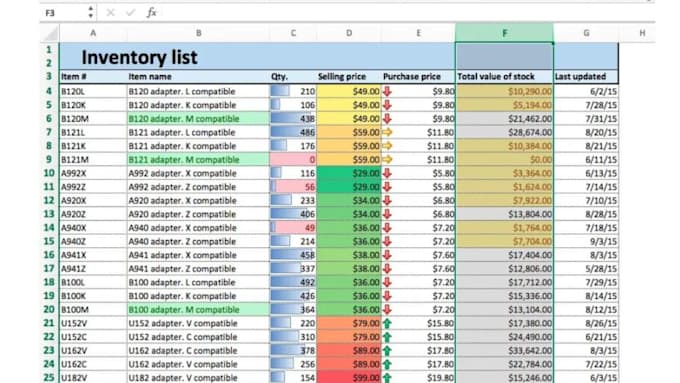Click $89.00 selling price for U162V
Screen dimensions: 680x383
tap(349, 350)
